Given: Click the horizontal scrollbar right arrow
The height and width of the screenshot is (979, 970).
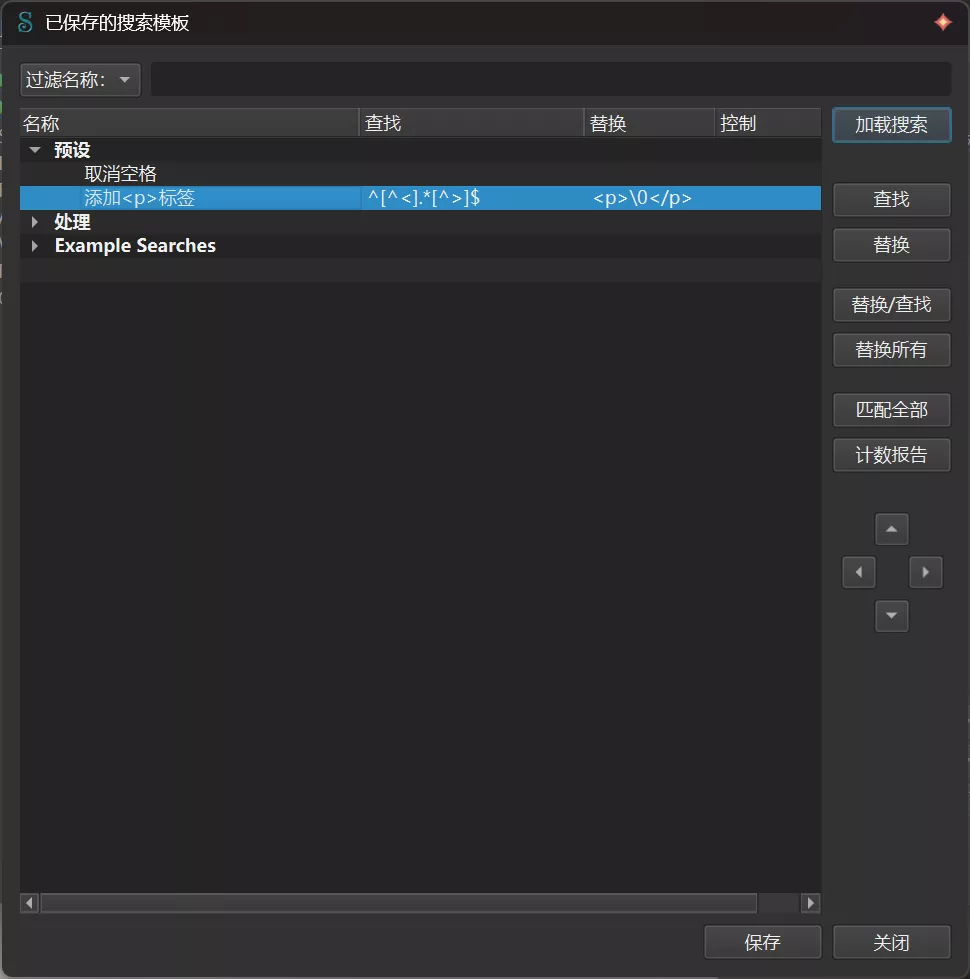Looking at the screenshot, I should pyautogui.click(x=811, y=903).
